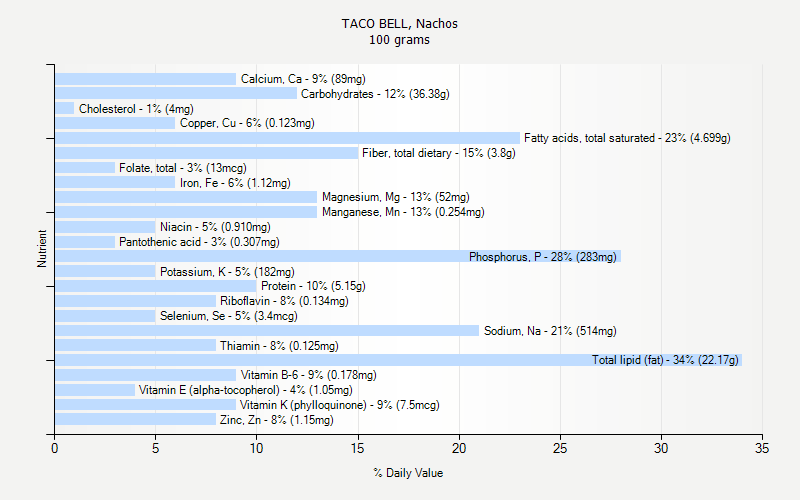Image resolution: width=800 pixels, height=500 pixels.
Task: Click the Nutrient y-axis title
Action: [x=42, y=249]
